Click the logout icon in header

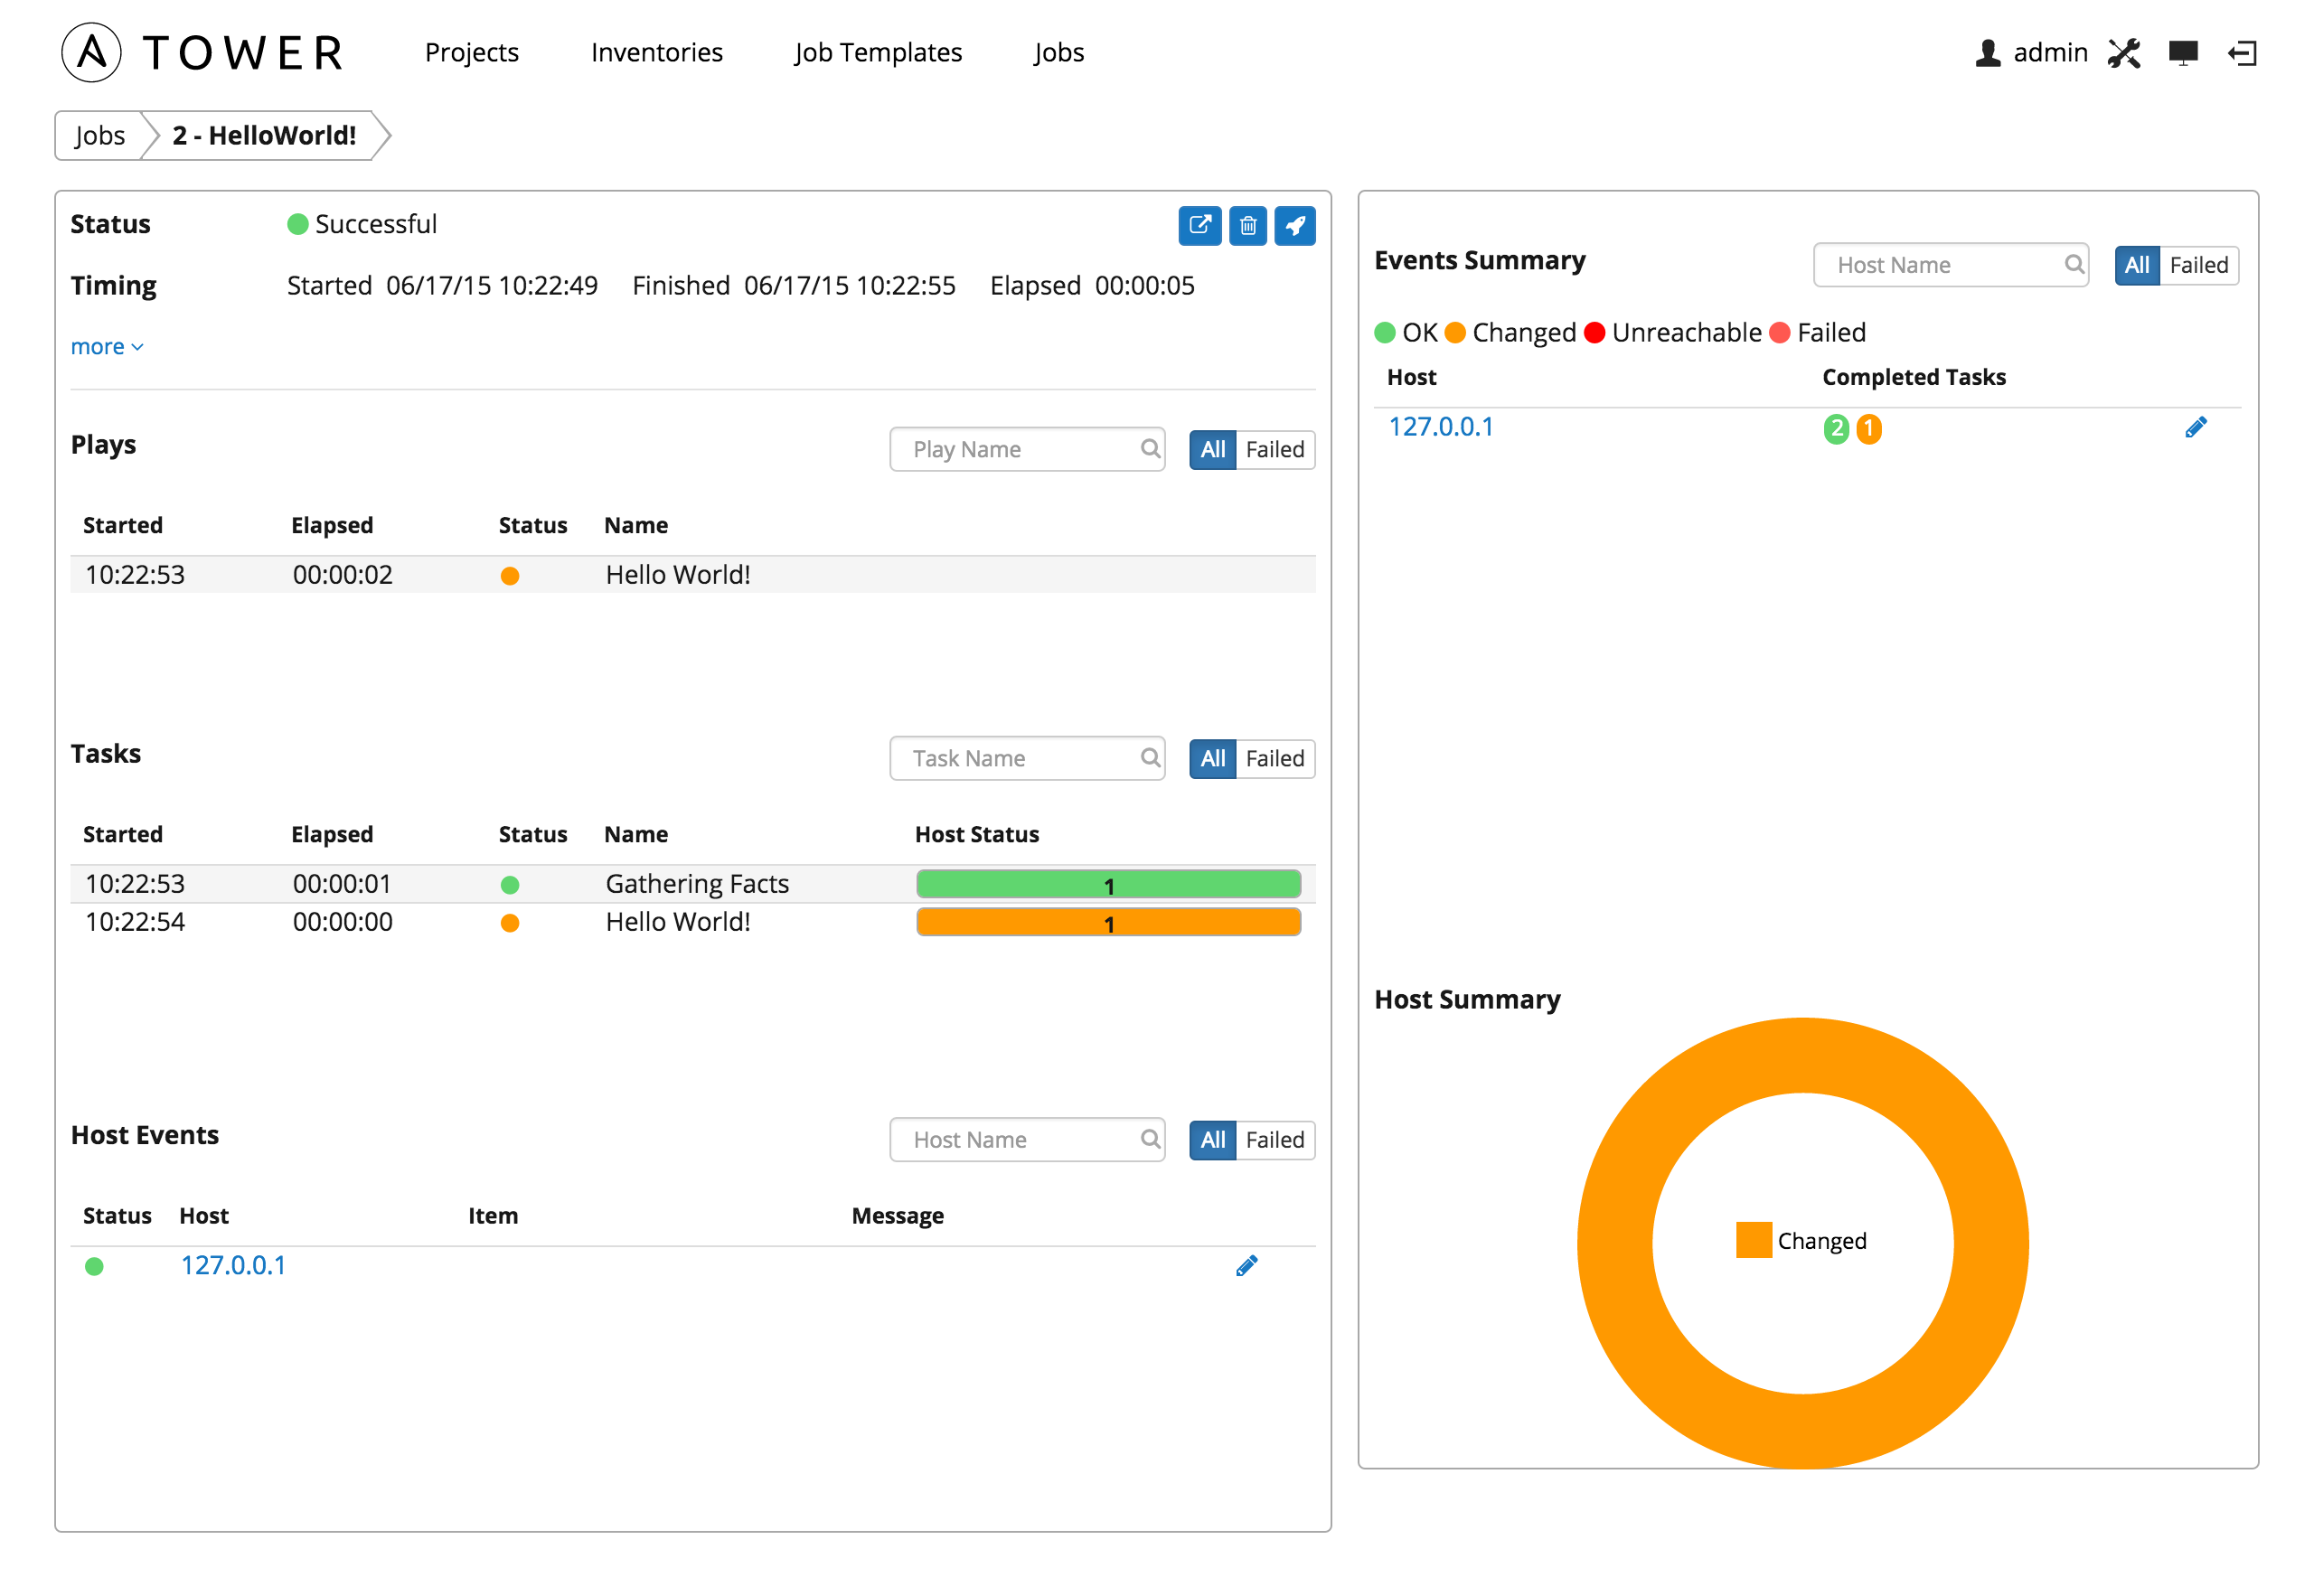point(2242,53)
